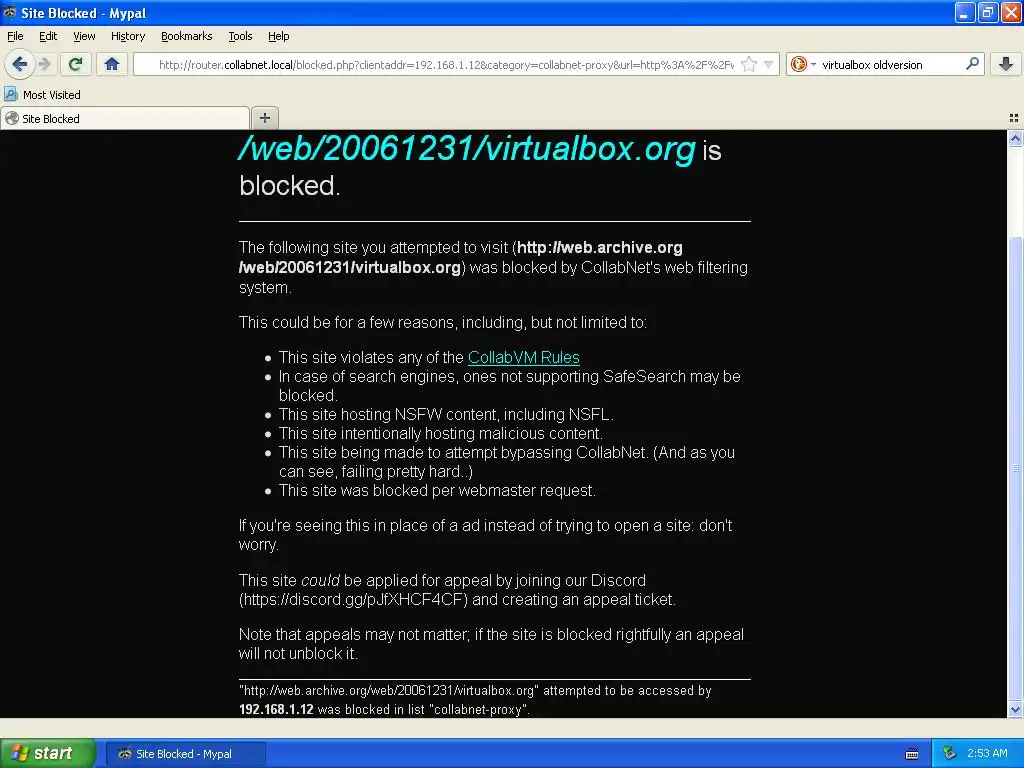Restore down the Mypal window
This screenshot has height=768, width=1024.
point(988,12)
